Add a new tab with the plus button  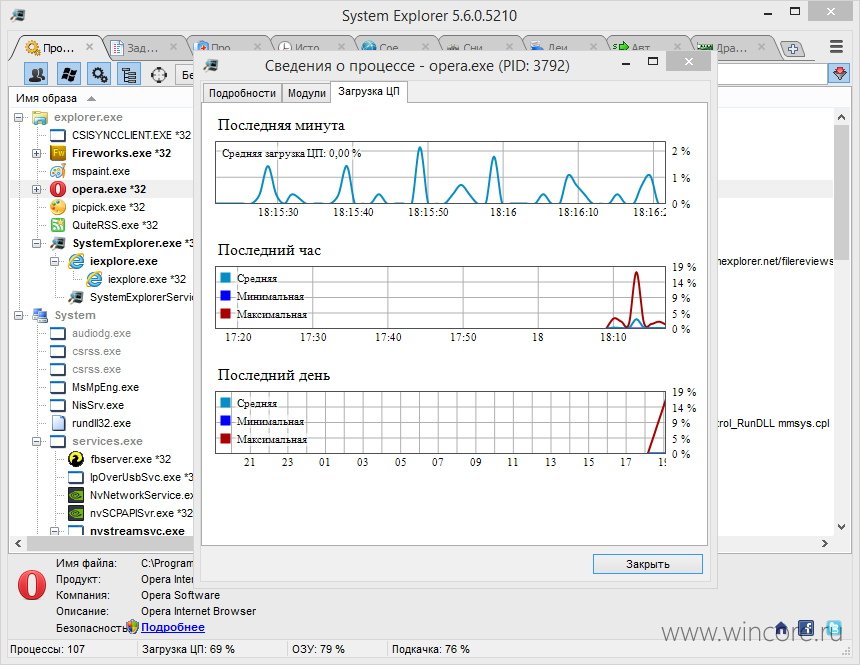793,49
